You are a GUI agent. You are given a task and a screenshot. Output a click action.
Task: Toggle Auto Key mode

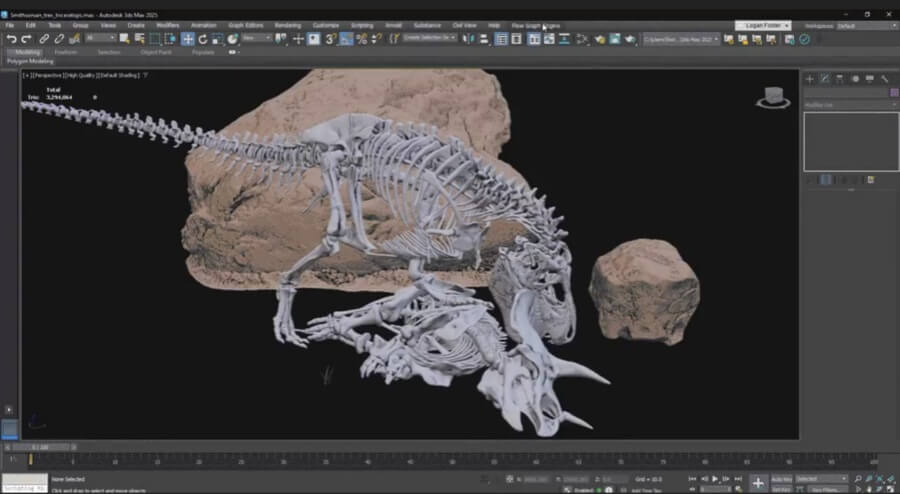click(781, 479)
